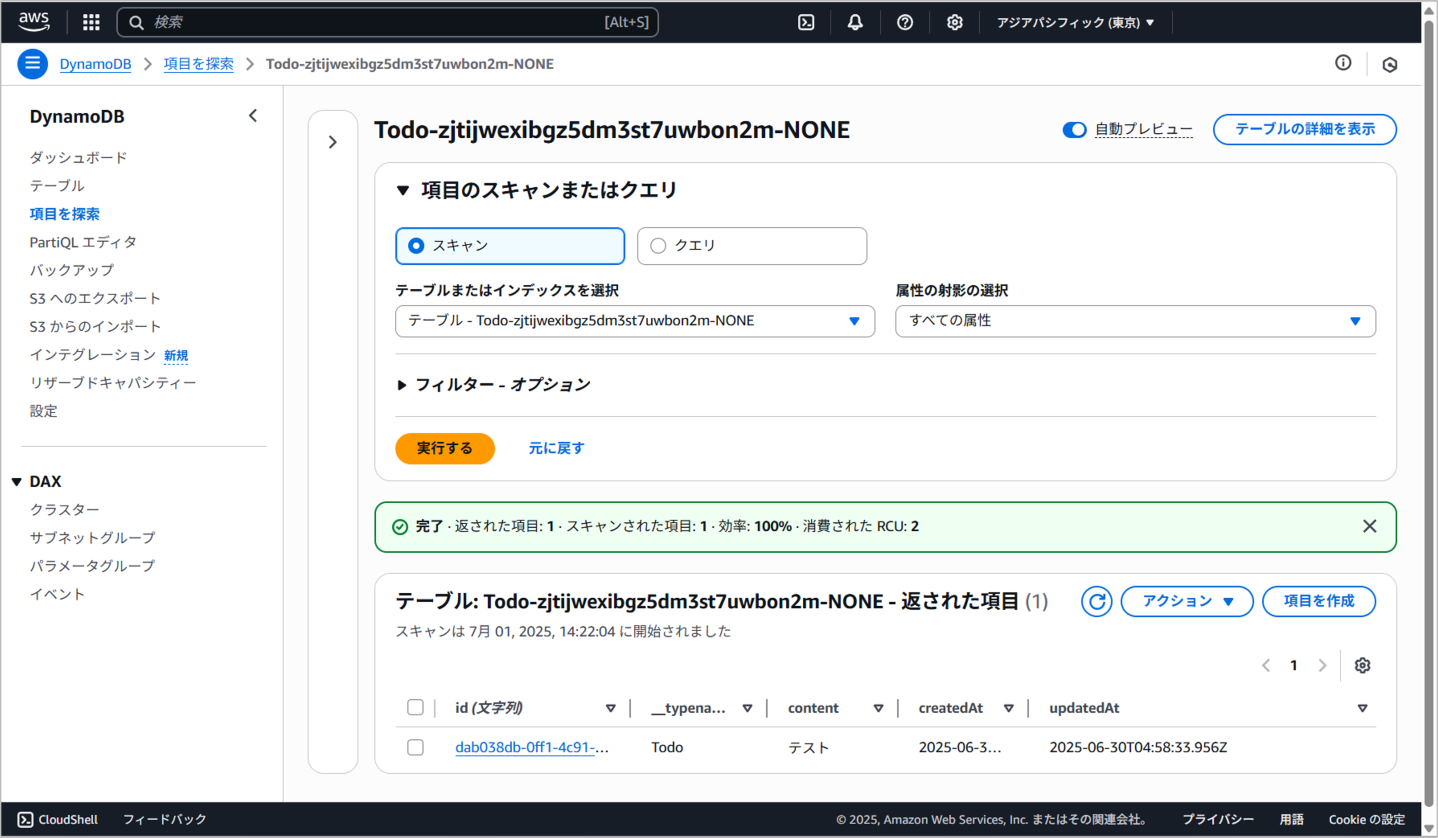Screen dimensions: 1438x838
Task: Open Cookie の設定 footer link
Action: (x=1367, y=819)
